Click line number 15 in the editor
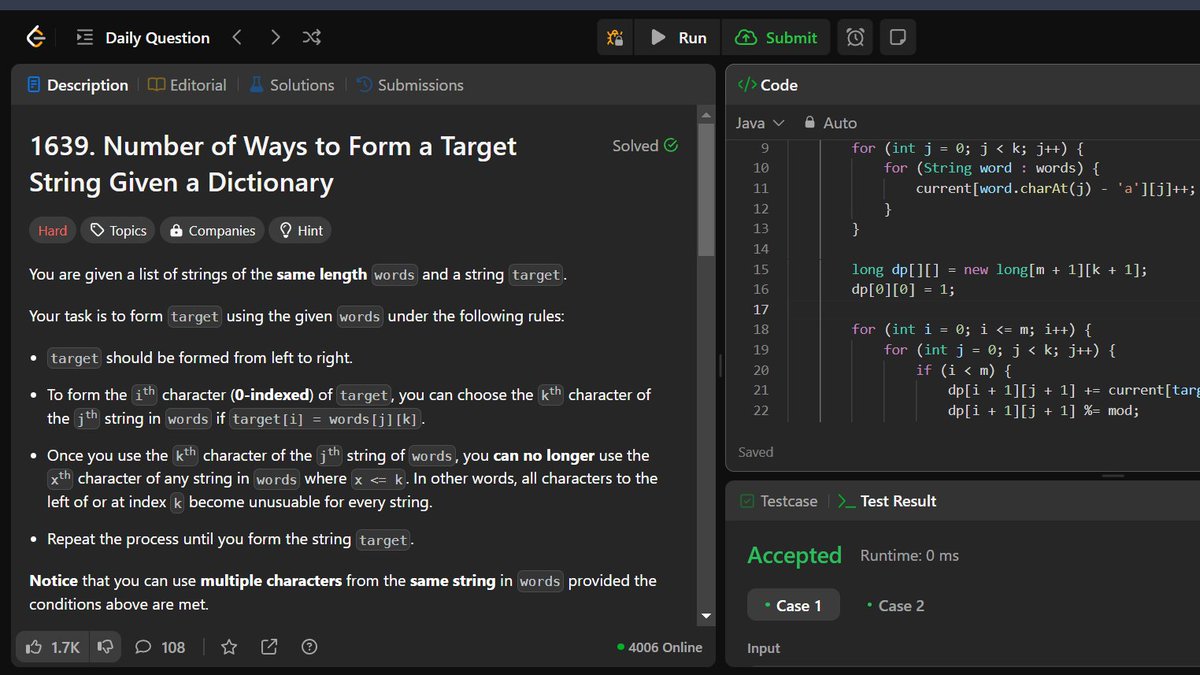Viewport: 1200px width, 675px height. coord(761,269)
